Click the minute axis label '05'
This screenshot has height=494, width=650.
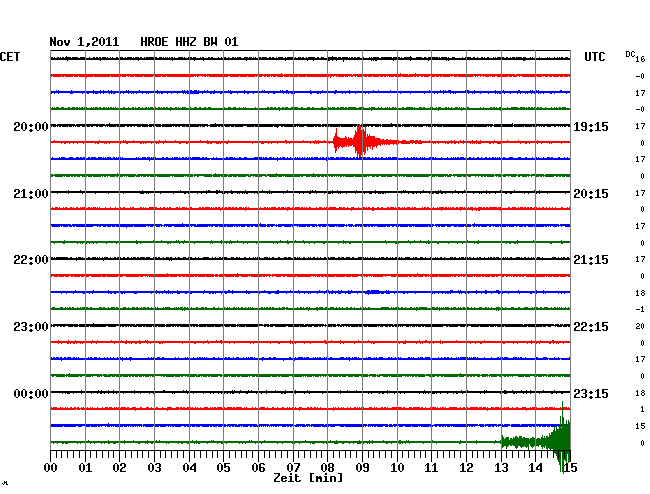pyautogui.click(x=223, y=467)
